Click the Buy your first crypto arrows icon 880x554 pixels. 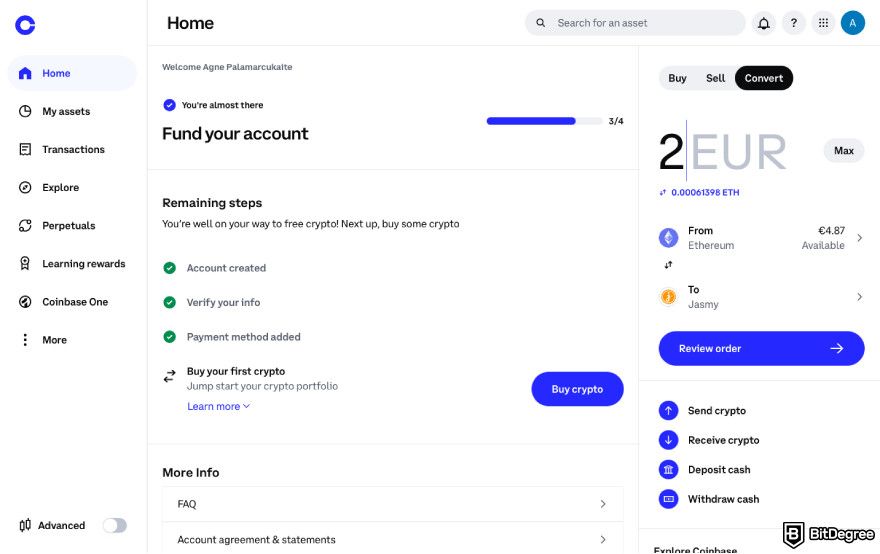click(169, 376)
